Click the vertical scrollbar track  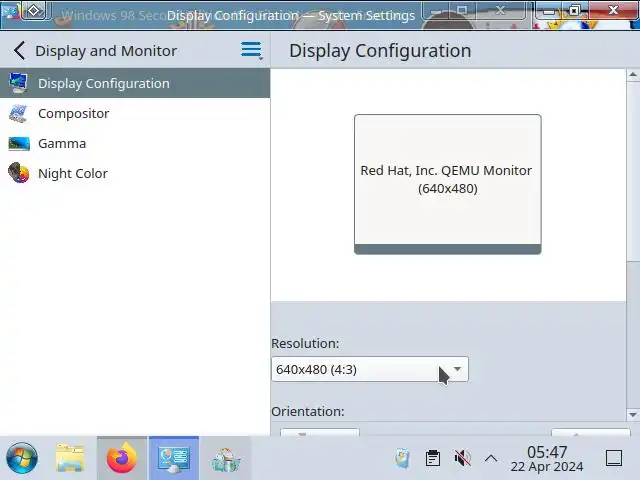click(633, 335)
